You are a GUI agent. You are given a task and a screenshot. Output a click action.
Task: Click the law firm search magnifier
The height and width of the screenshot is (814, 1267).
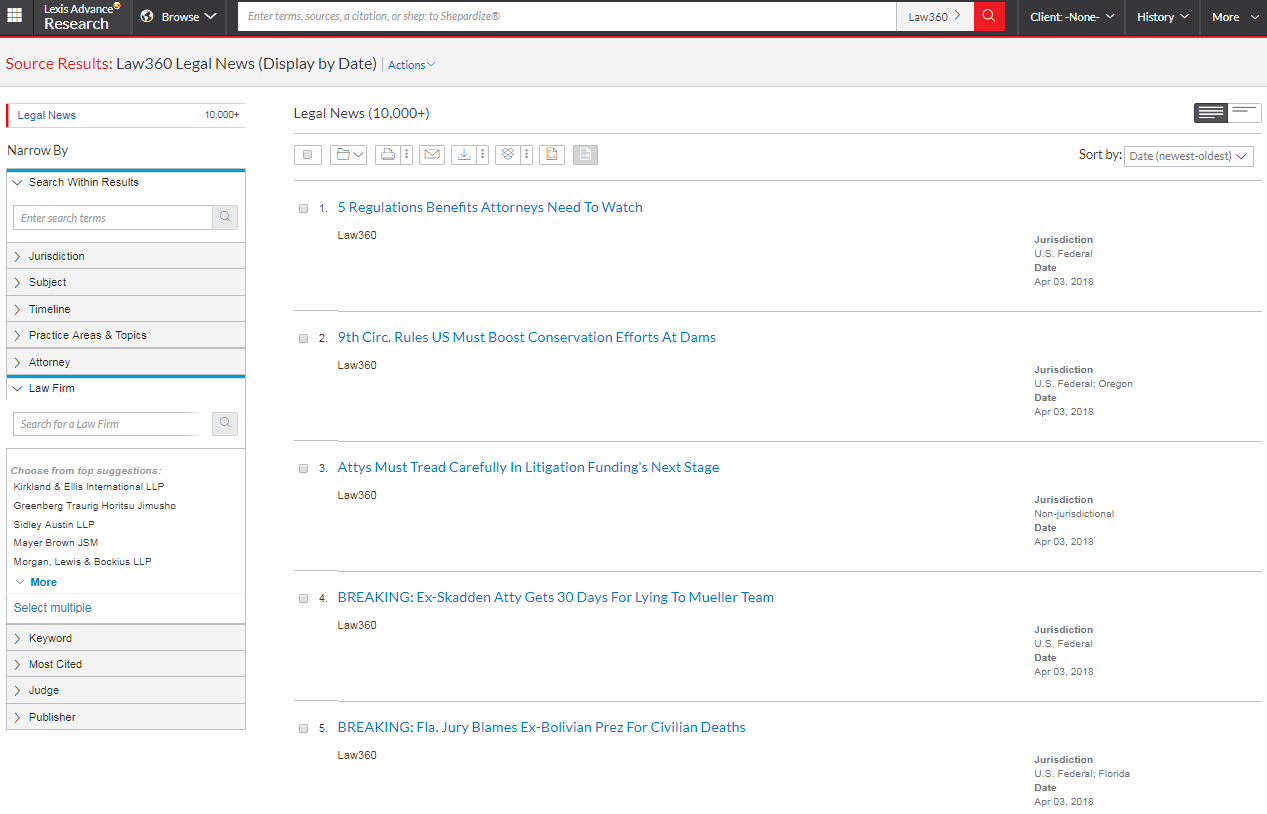[x=225, y=424]
